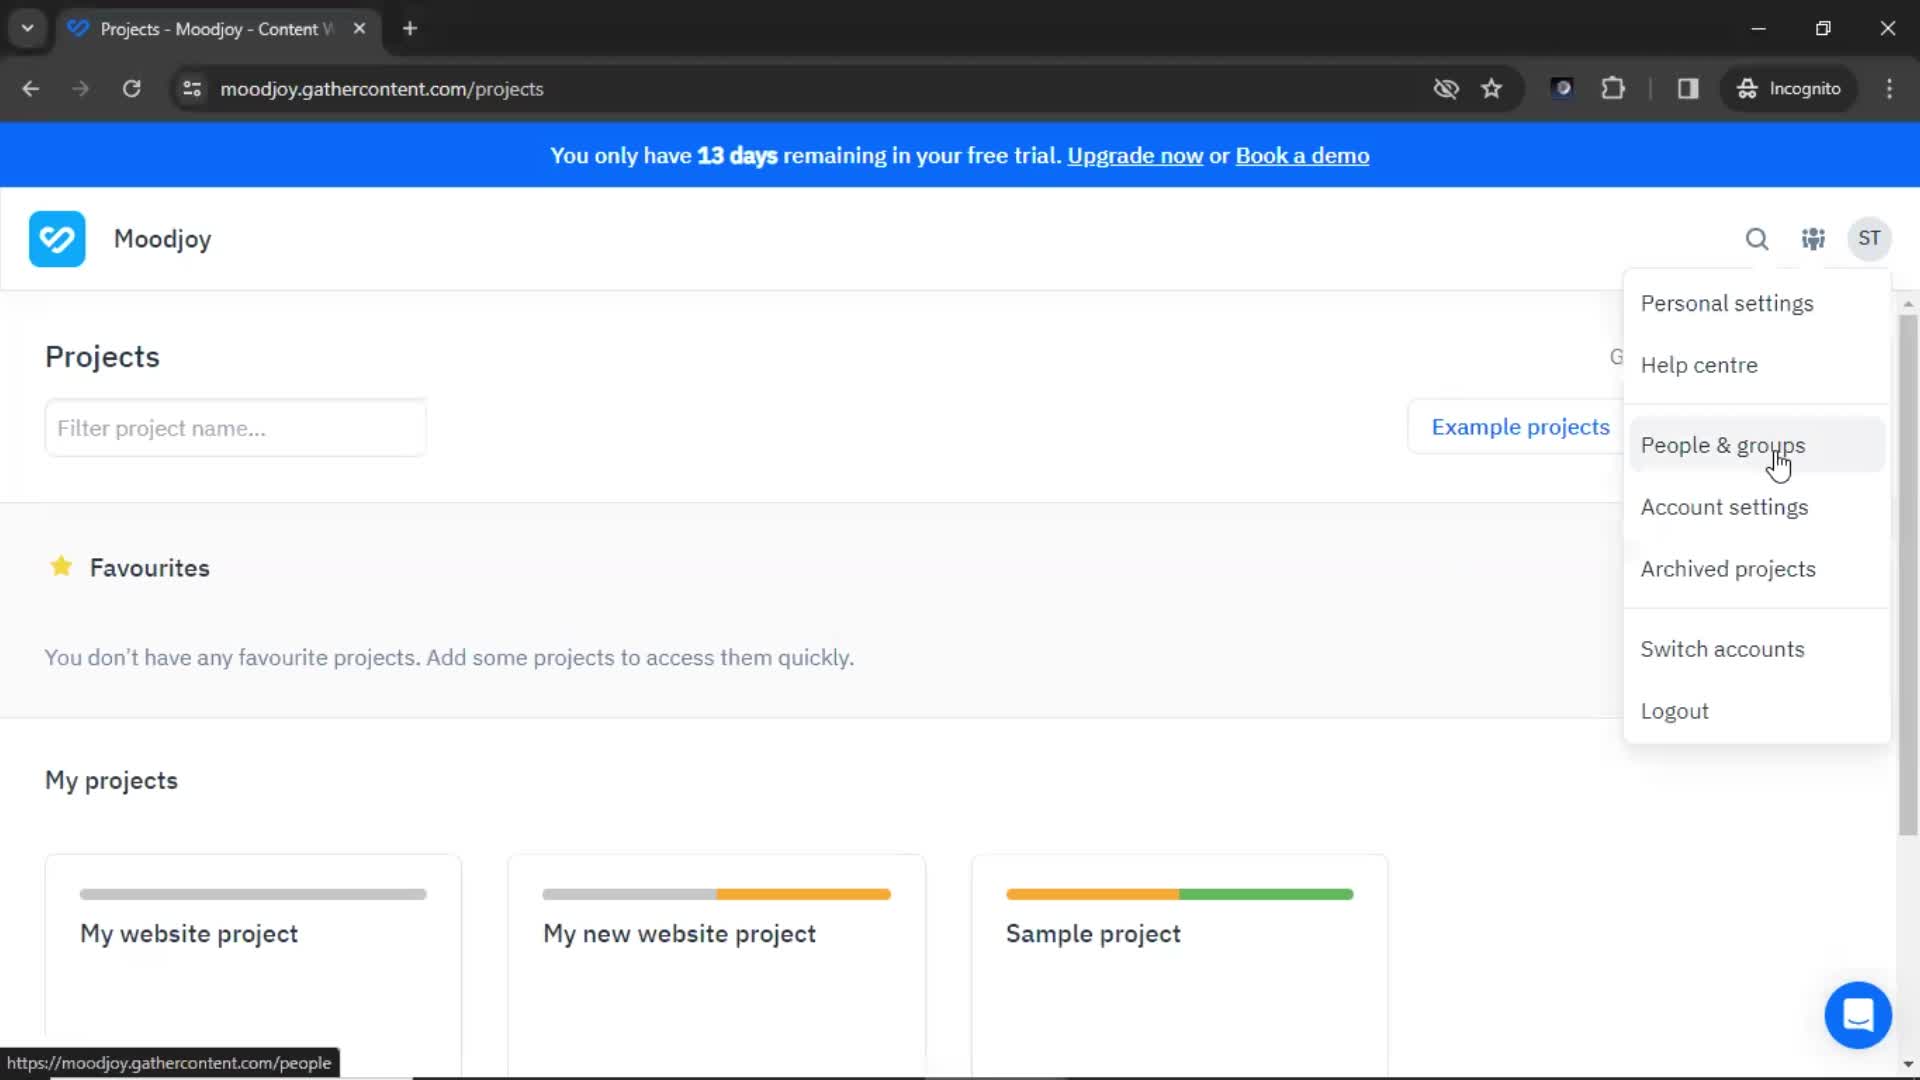Click the Sample project progress bar

click(x=1179, y=894)
